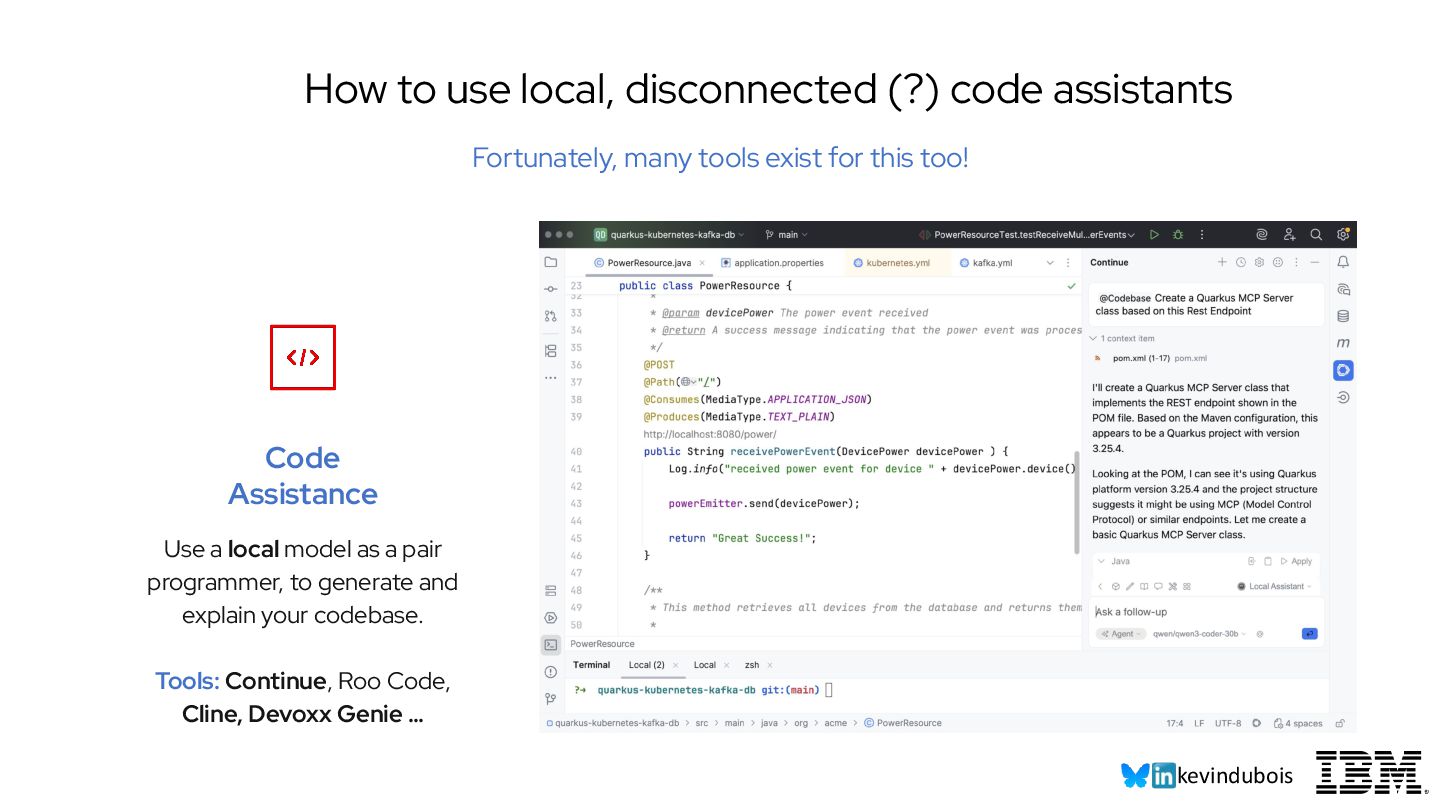This screenshot has height=810, width=1440.
Task: Copy the Java code block with clipboard icon
Action: coord(1267,562)
